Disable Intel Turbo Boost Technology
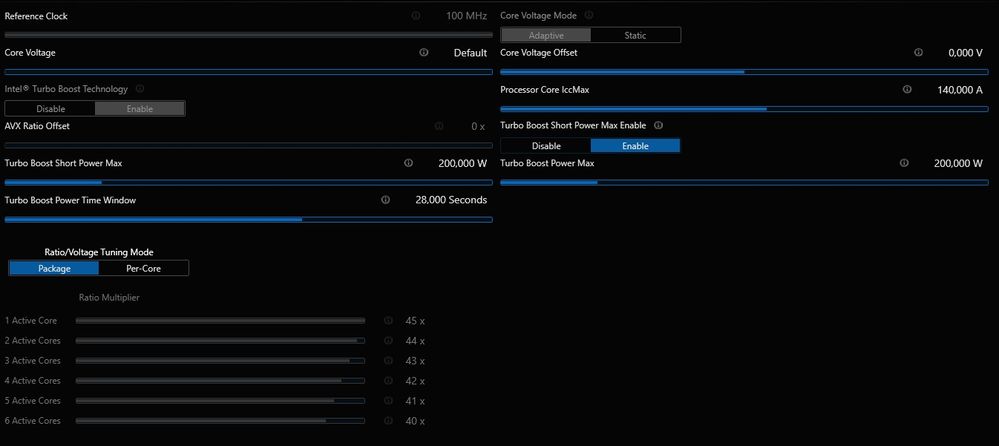 click(x=50, y=108)
